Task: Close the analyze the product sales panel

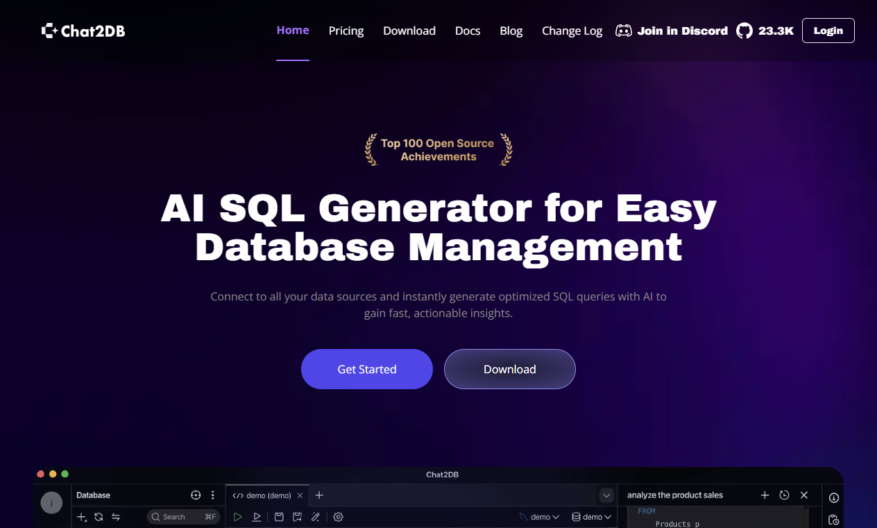Action: [x=804, y=495]
